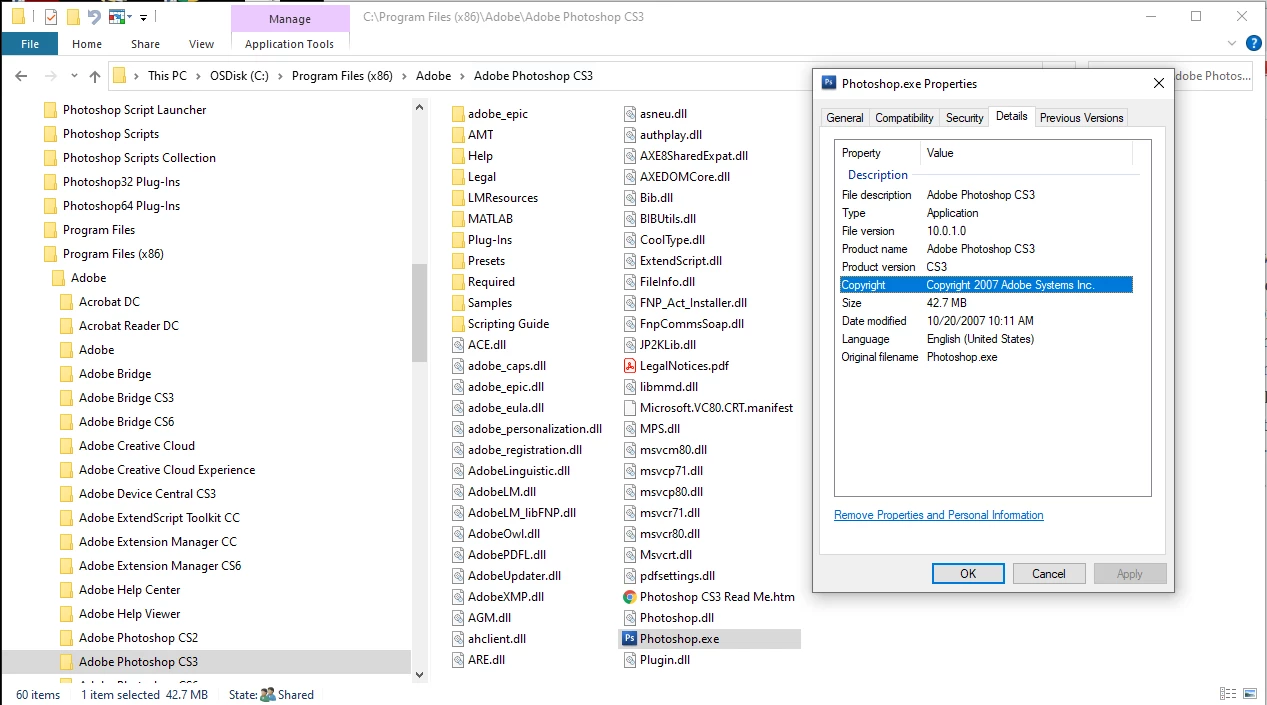Viewport: 1267px width, 705px height.
Task: Open the File ribbon tab
Action: click(x=30, y=44)
